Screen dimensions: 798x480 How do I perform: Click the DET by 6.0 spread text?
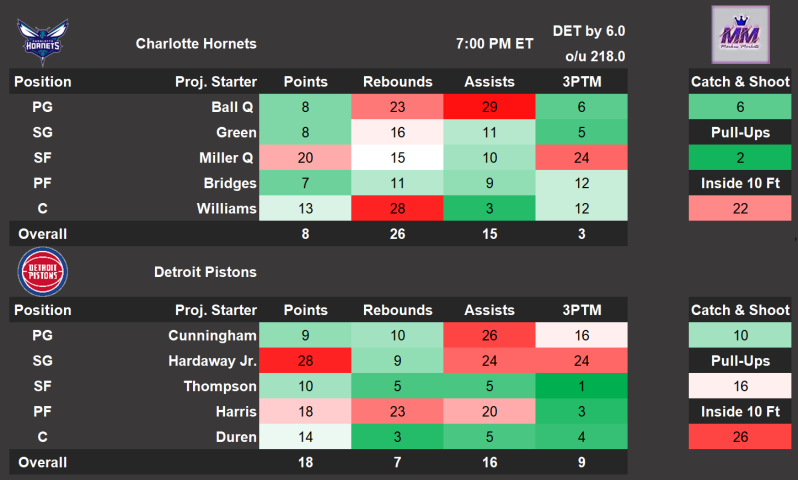[x=589, y=31]
